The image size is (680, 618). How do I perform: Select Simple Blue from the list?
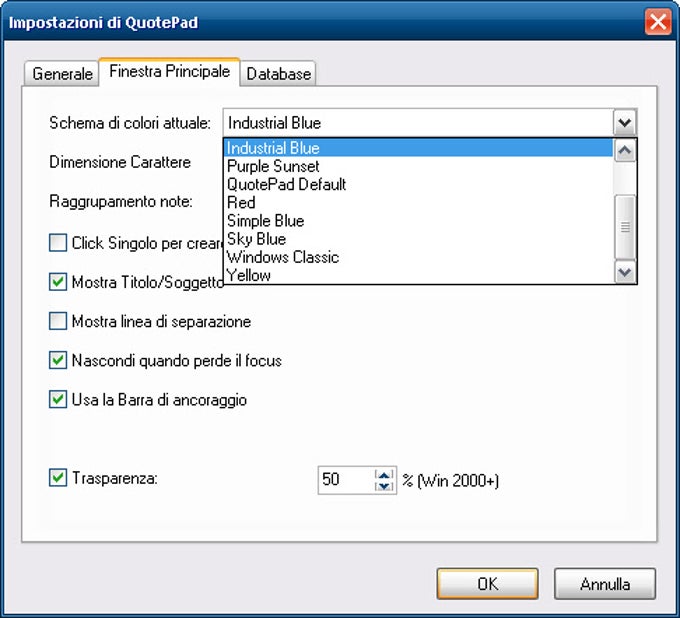418,221
